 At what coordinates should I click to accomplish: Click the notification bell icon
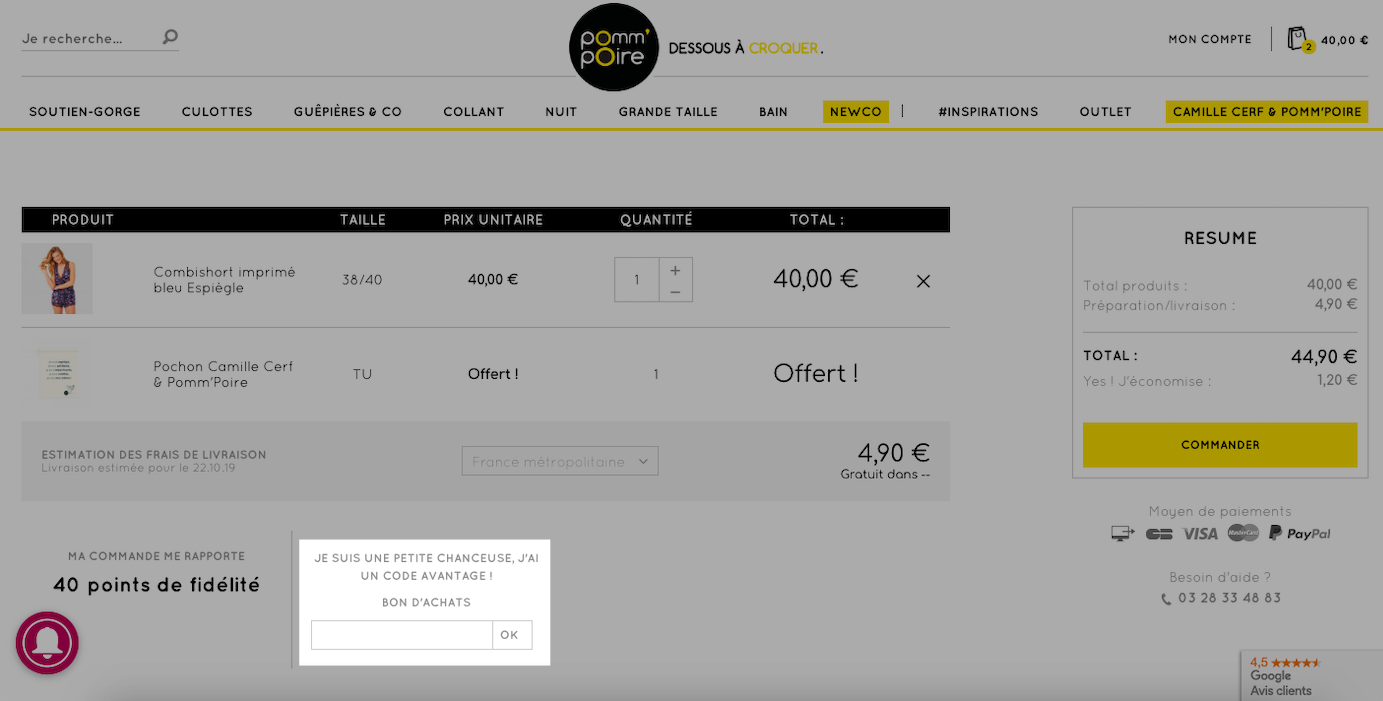click(47, 642)
